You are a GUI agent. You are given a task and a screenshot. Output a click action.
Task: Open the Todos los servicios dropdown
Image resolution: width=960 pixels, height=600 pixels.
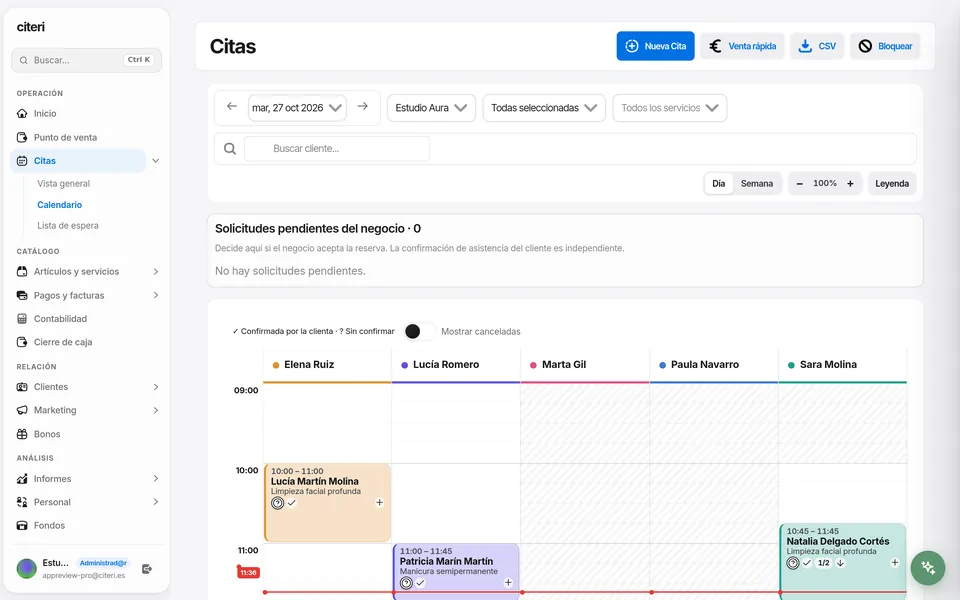[x=670, y=108]
